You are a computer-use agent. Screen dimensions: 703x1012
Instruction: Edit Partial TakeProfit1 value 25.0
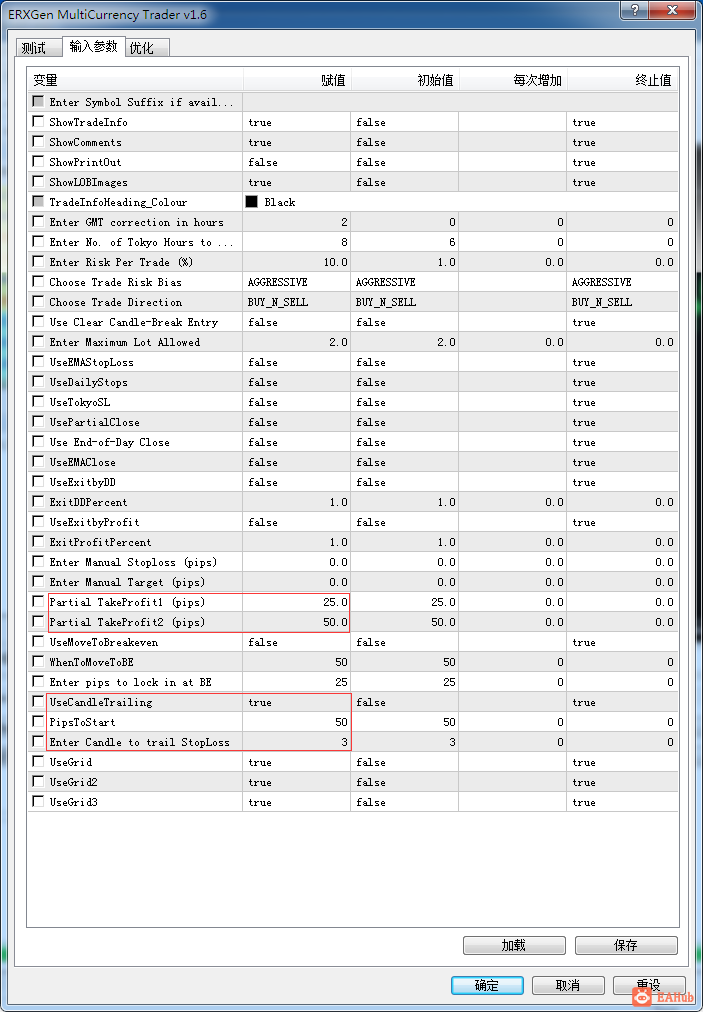tap(297, 602)
